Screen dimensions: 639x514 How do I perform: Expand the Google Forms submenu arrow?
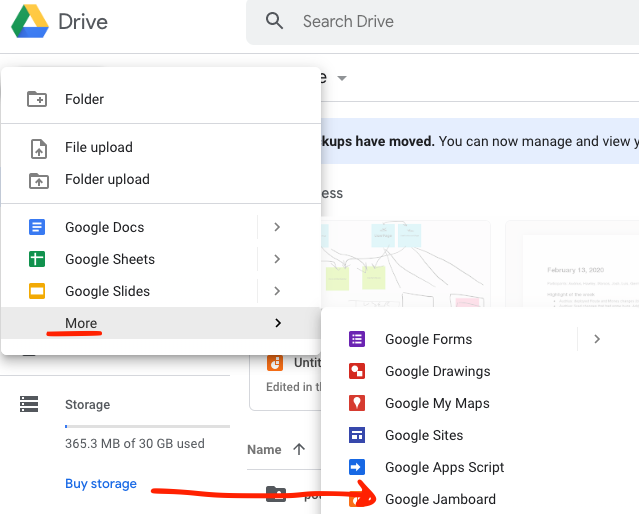coord(597,339)
